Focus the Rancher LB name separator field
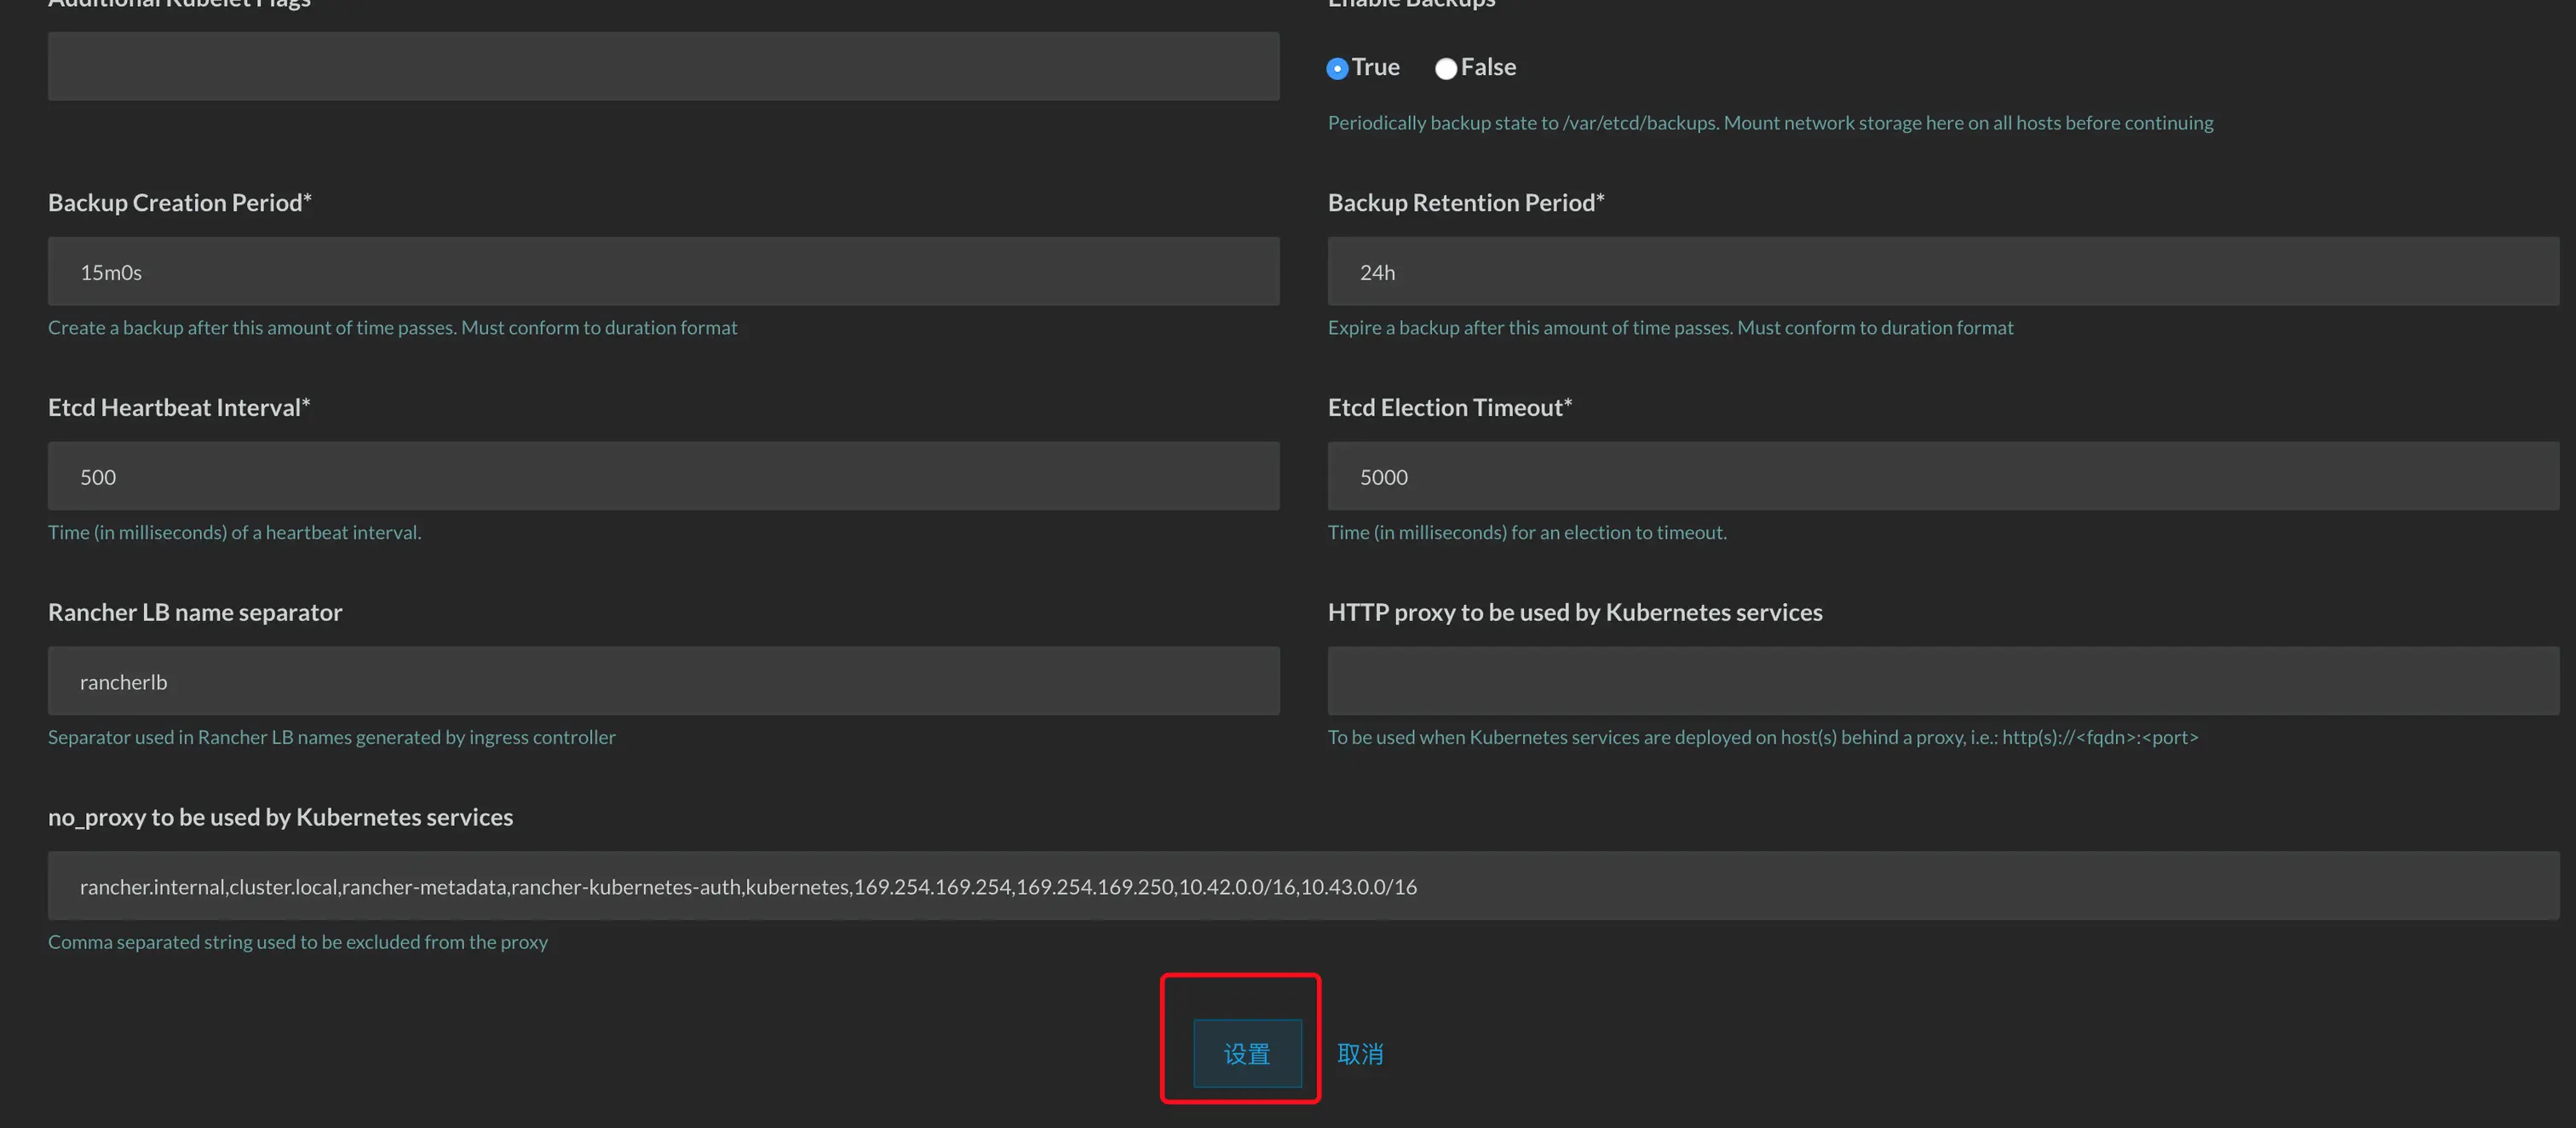The height and width of the screenshot is (1128, 2576). [663, 681]
